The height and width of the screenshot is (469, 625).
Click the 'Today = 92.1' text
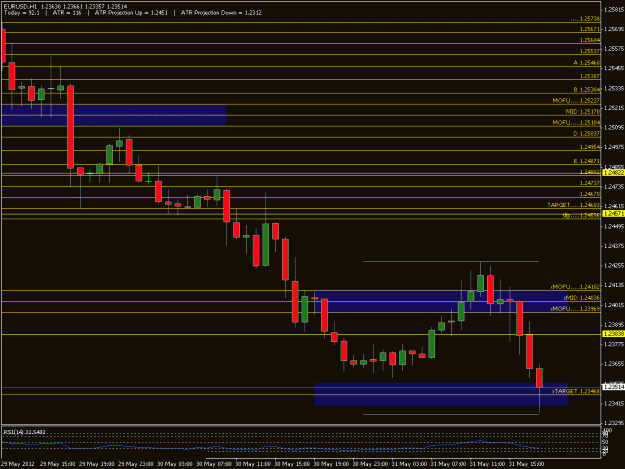[x=22, y=13]
